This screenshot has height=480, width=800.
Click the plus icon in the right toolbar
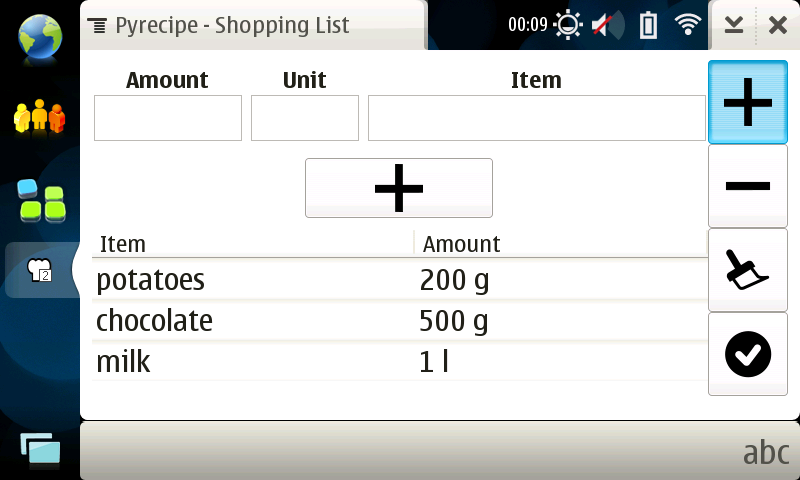[747, 102]
